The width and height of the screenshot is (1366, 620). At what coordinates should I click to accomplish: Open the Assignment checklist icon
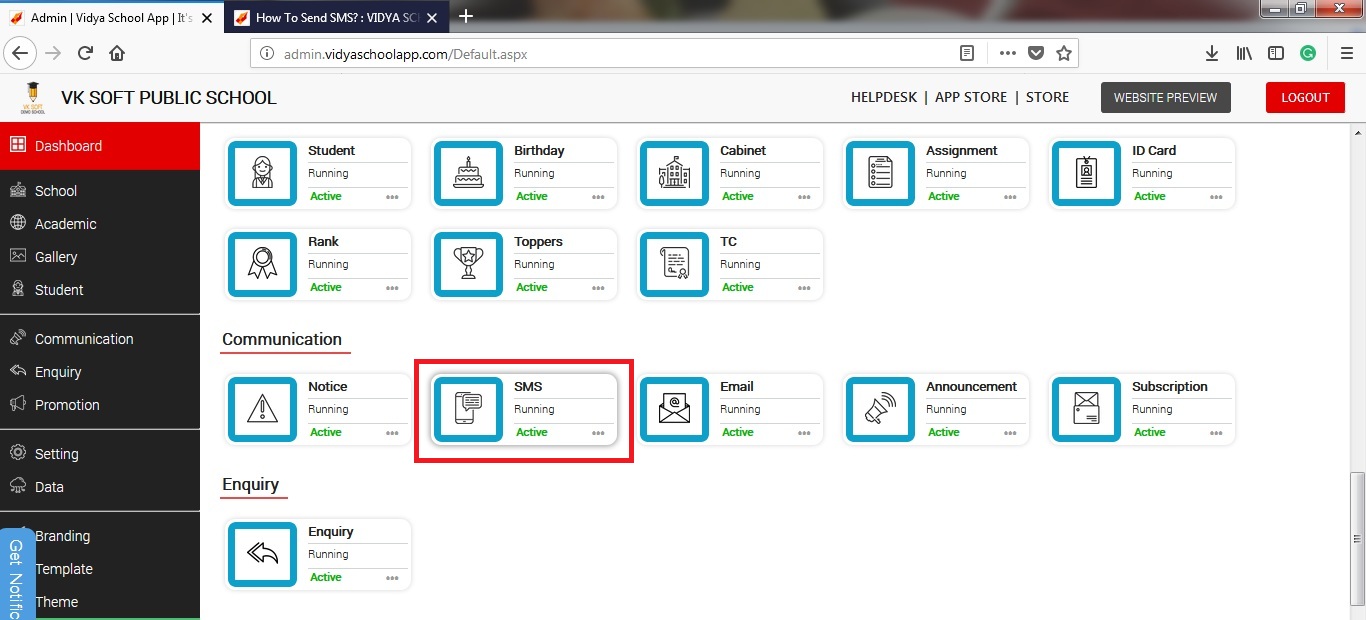click(881, 173)
